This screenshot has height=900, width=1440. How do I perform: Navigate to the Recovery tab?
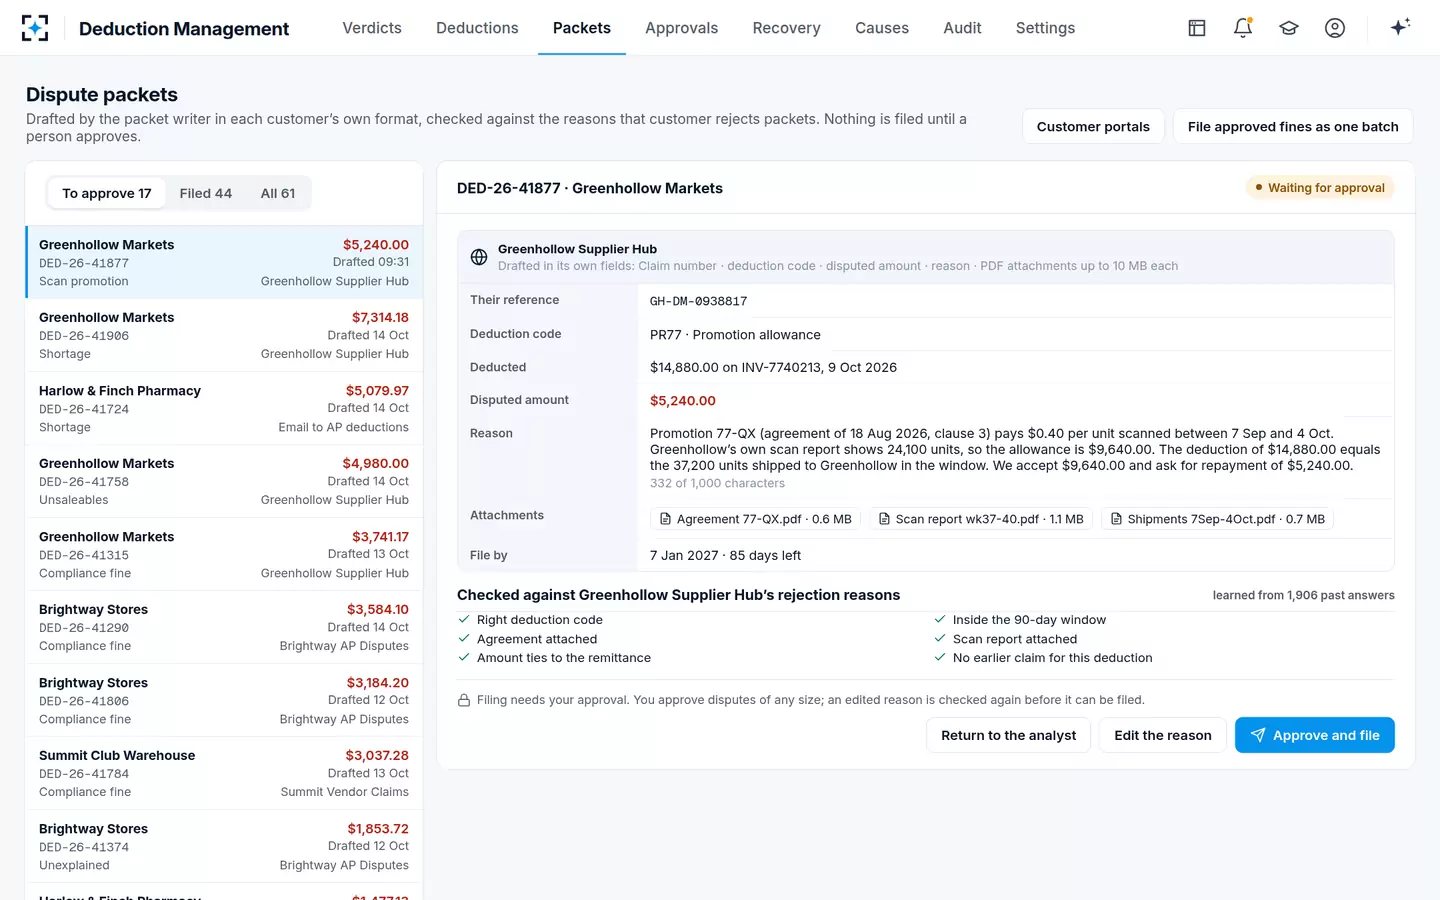click(x=787, y=28)
